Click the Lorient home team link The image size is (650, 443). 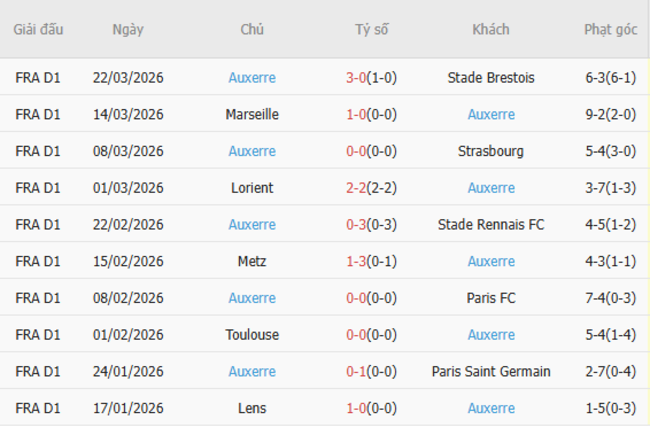tap(252, 188)
